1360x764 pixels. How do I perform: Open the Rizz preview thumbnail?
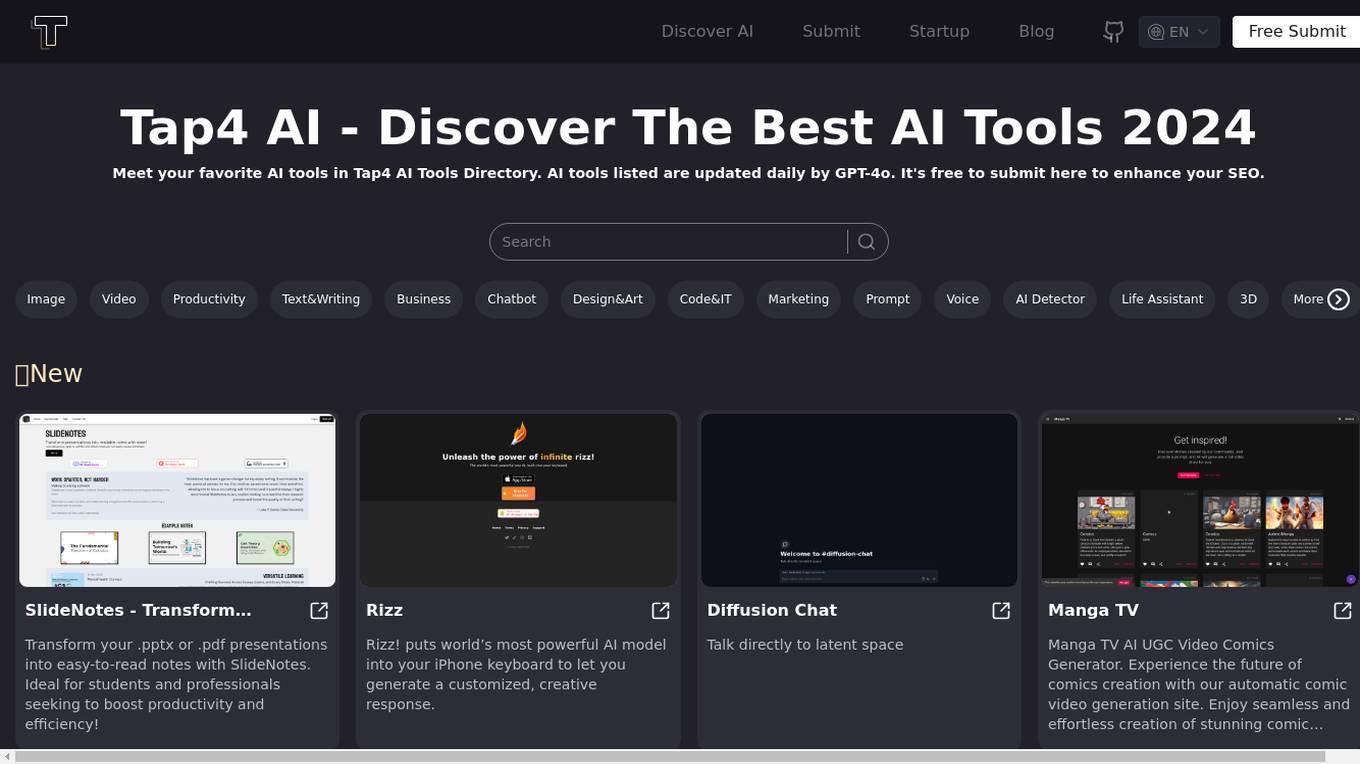coord(518,500)
